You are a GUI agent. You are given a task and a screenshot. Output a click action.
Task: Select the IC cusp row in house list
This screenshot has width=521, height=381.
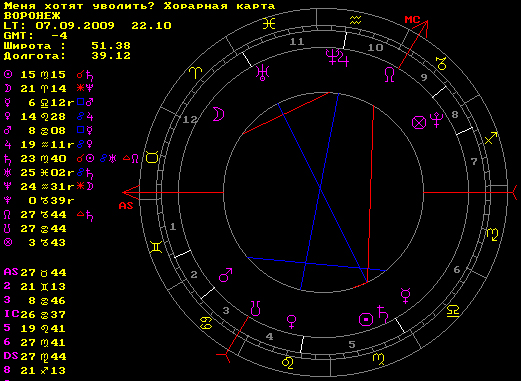pyautogui.click(x=35, y=314)
